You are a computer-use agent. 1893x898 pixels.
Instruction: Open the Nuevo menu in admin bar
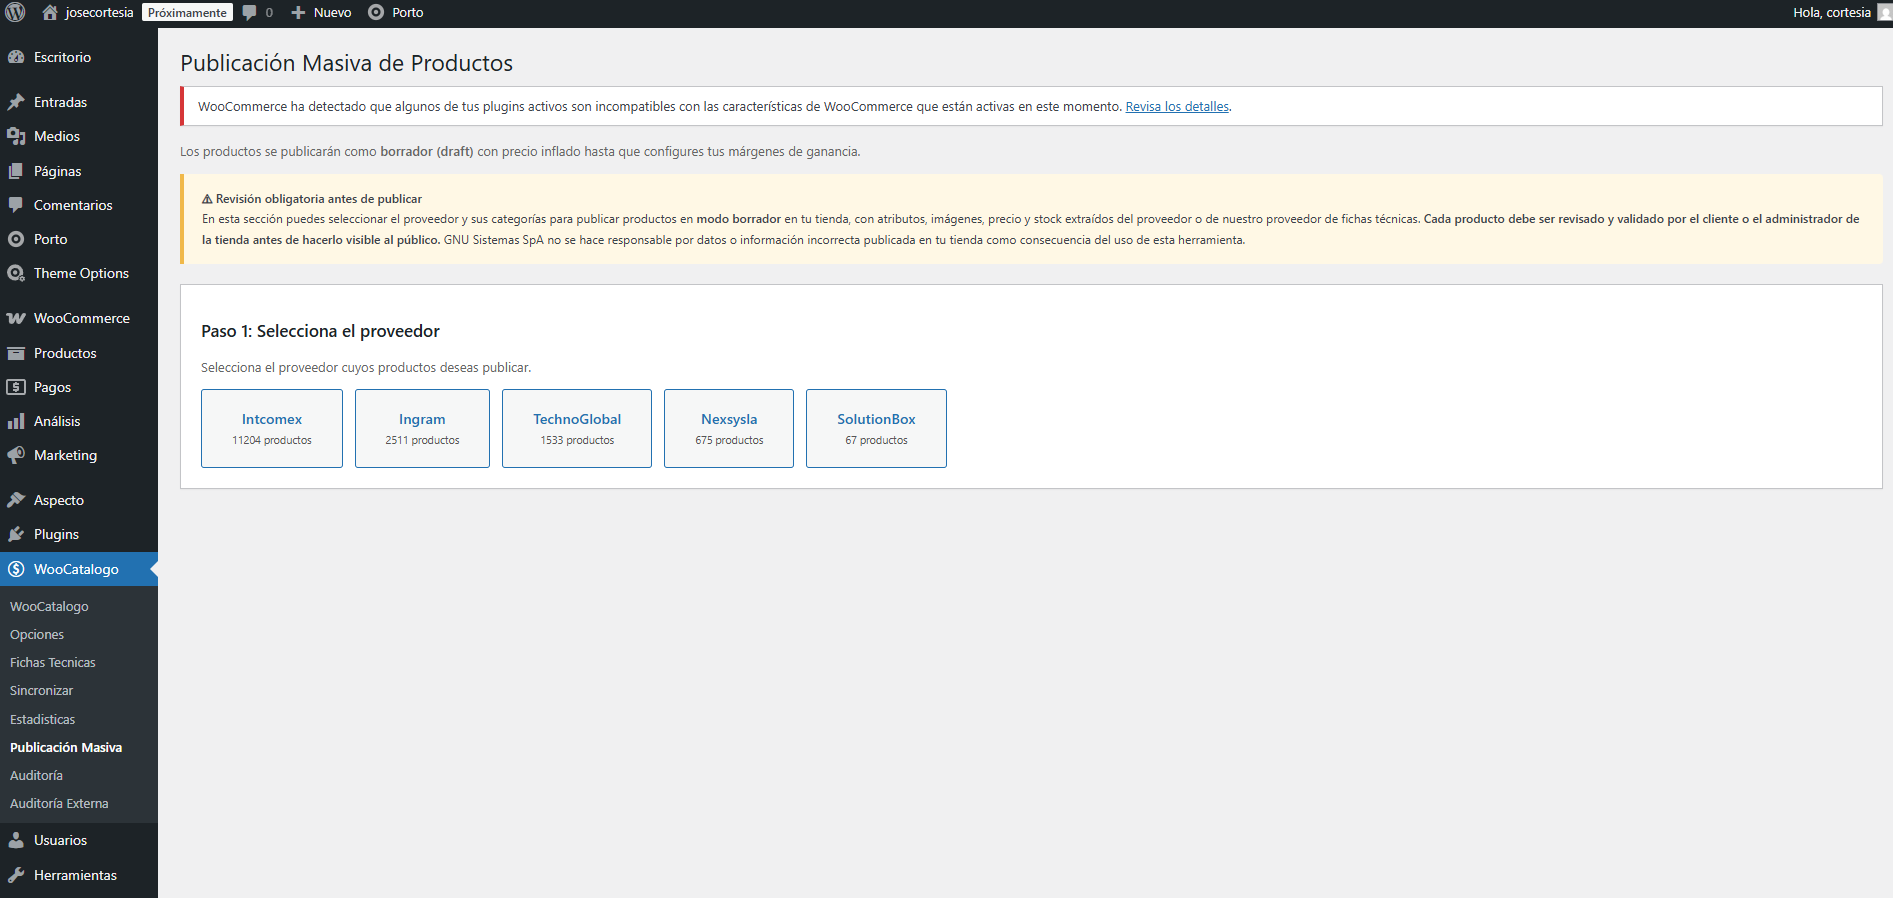[x=322, y=13]
